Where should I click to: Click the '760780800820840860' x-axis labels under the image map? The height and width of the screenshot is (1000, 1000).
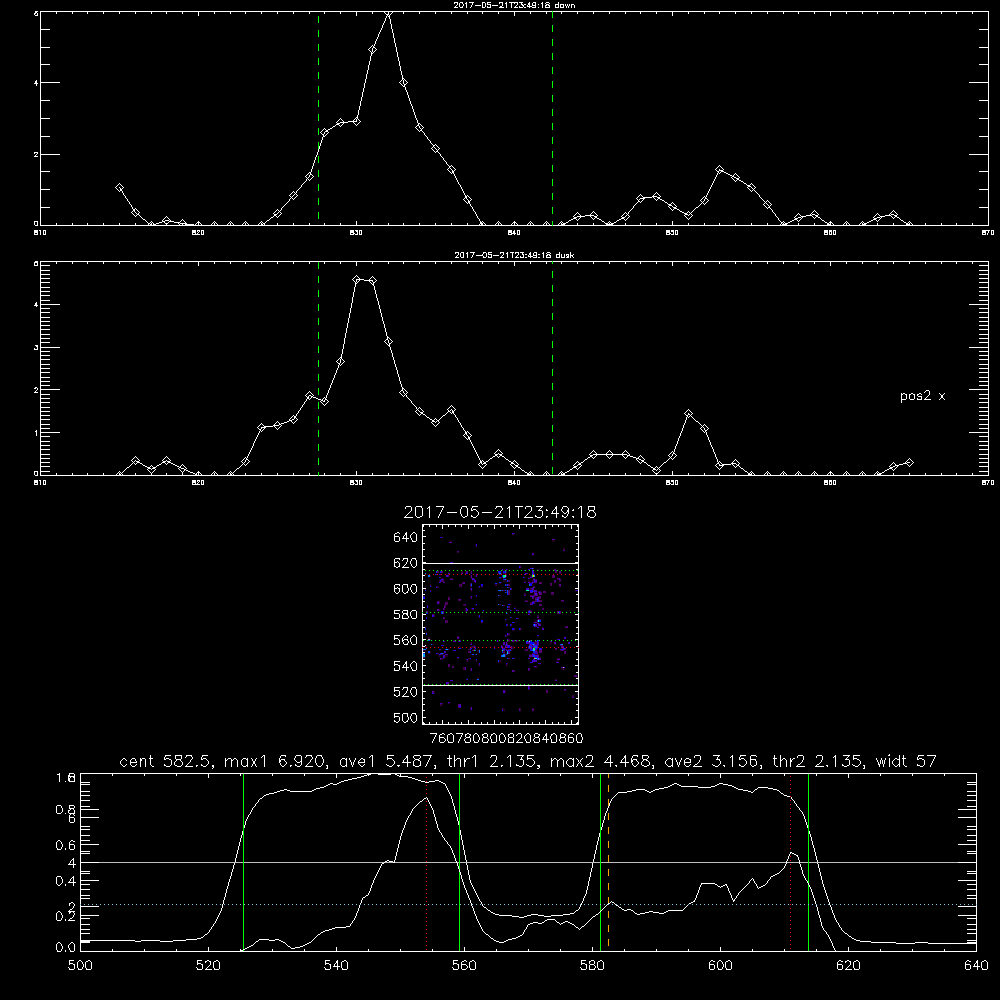506,739
